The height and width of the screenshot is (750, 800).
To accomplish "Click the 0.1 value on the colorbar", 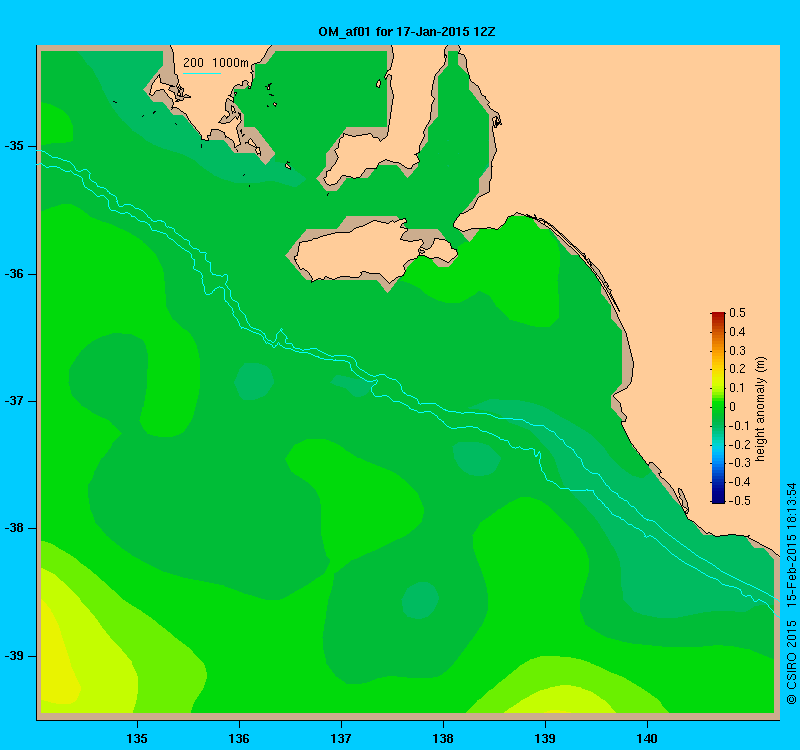I will [737, 388].
